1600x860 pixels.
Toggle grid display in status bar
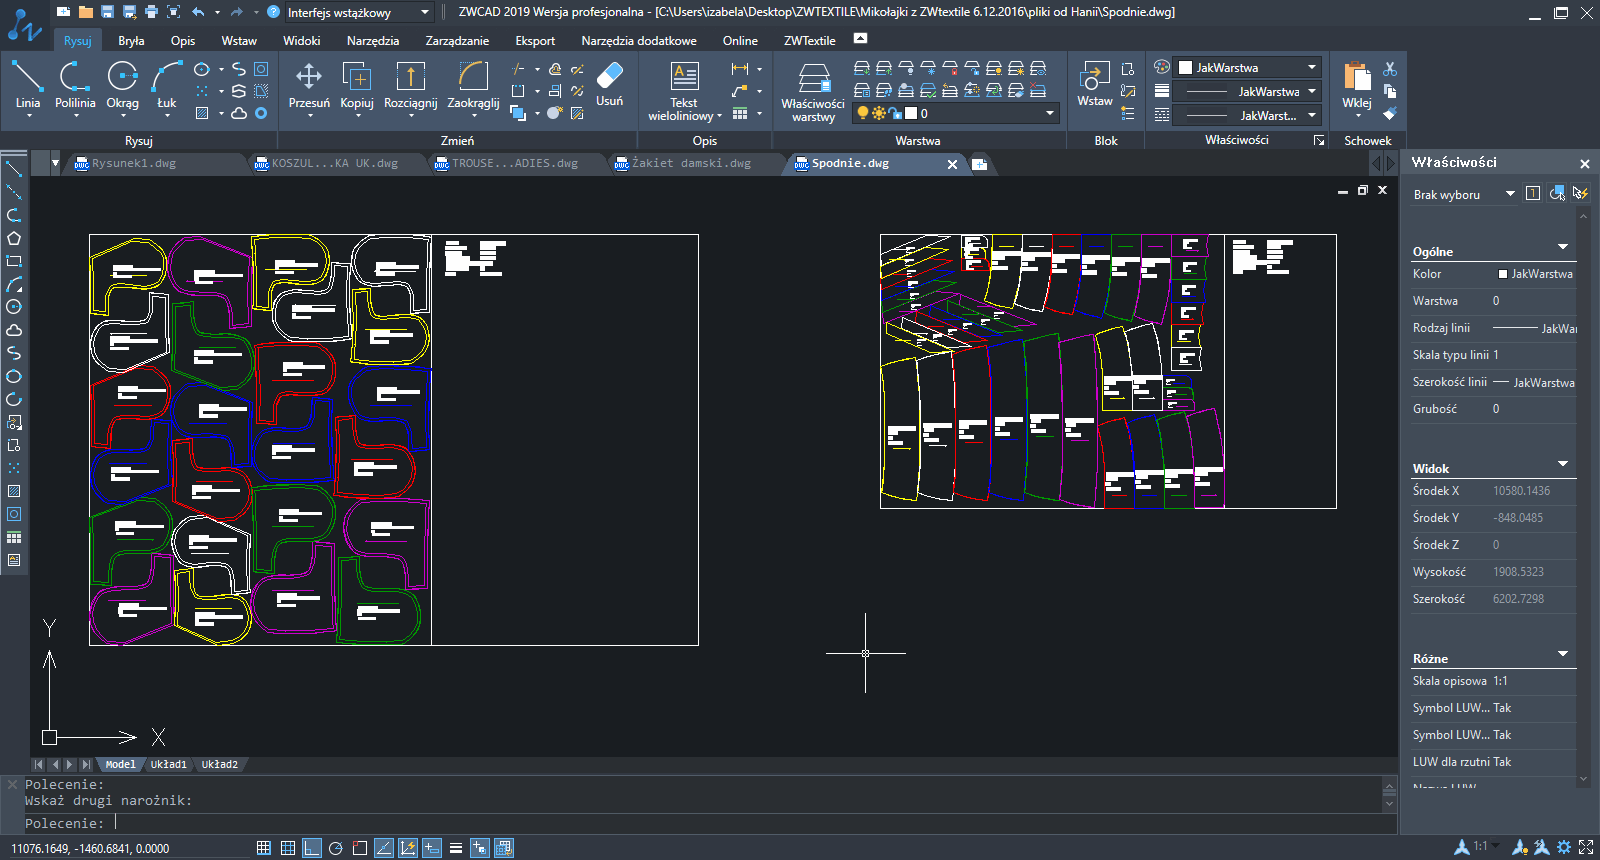click(288, 848)
